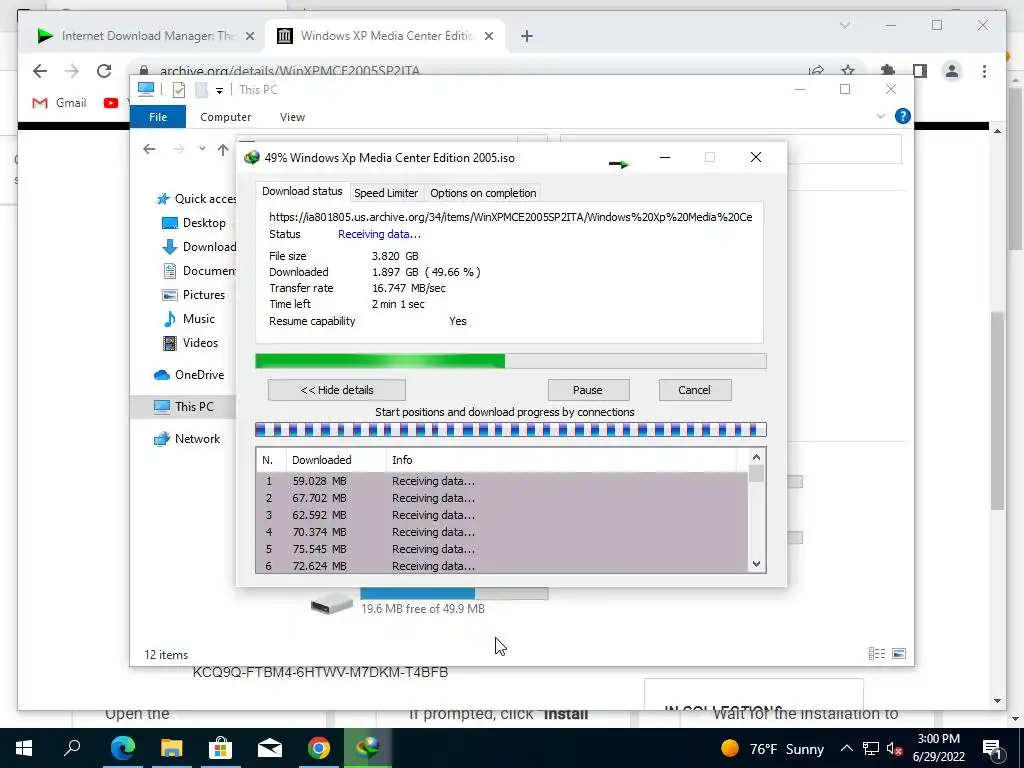Toggle the Chrome side panel icon
The image size is (1024, 768).
coord(920,71)
